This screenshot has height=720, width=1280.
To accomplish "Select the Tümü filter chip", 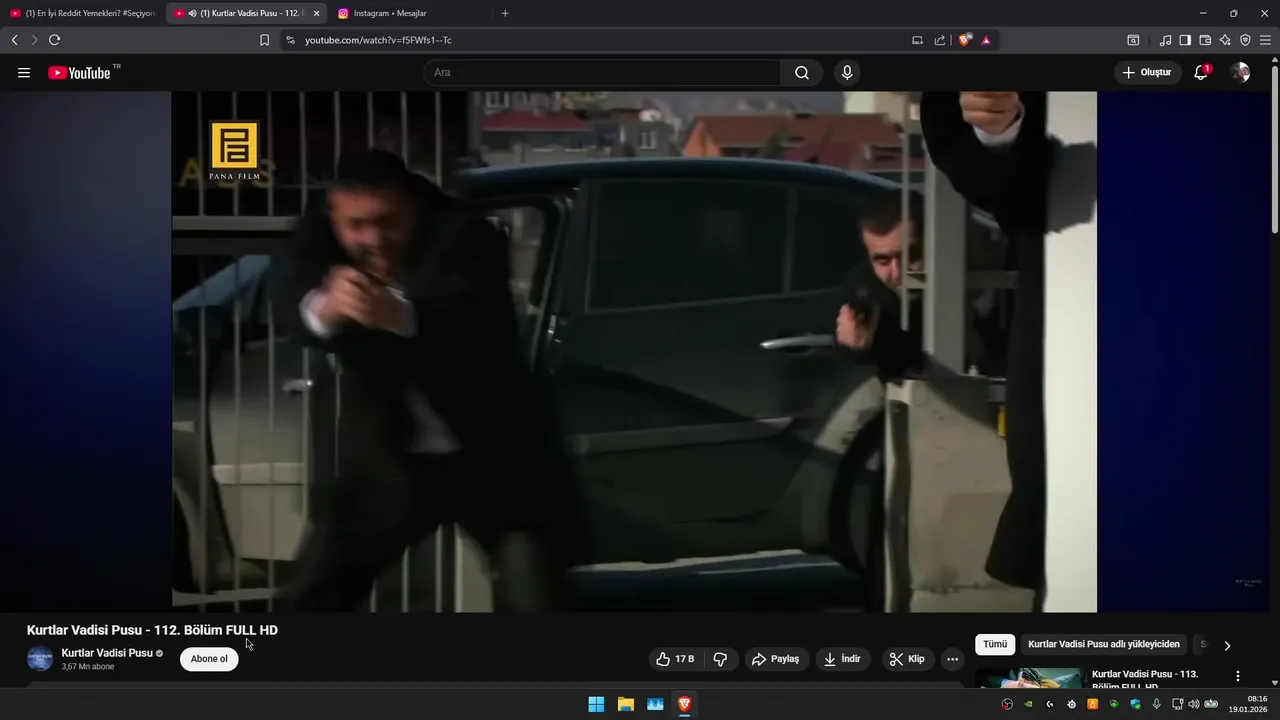I will pos(995,645).
